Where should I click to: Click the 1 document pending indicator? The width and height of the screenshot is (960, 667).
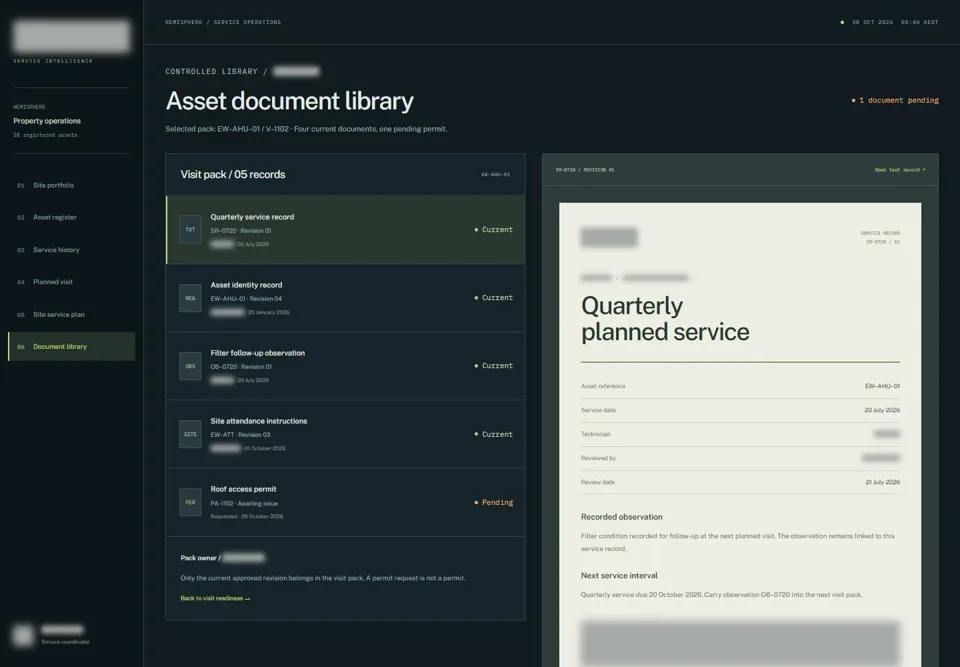(x=894, y=100)
